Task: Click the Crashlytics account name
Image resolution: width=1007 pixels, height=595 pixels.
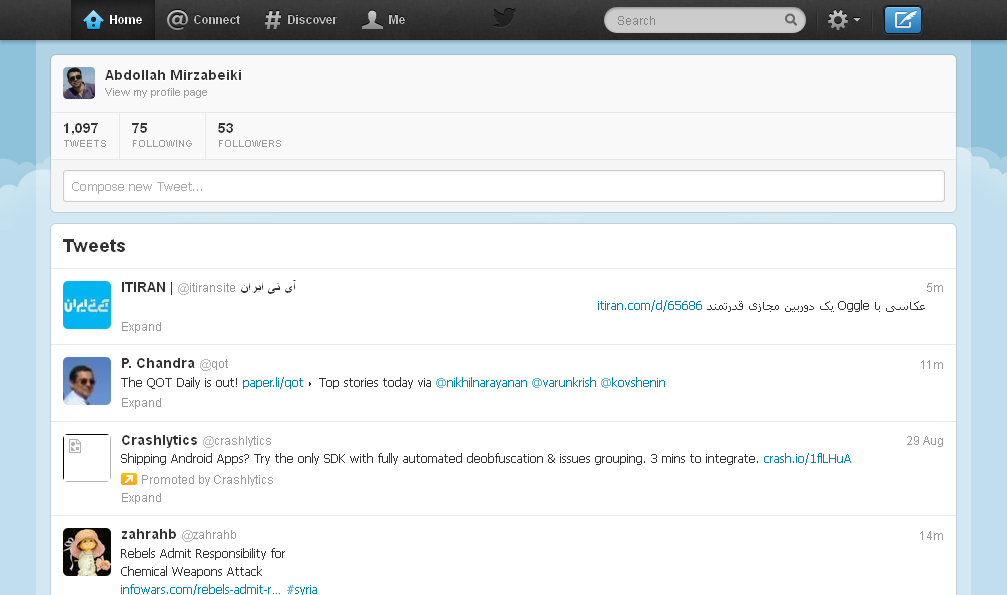Action: pos(159,441)
